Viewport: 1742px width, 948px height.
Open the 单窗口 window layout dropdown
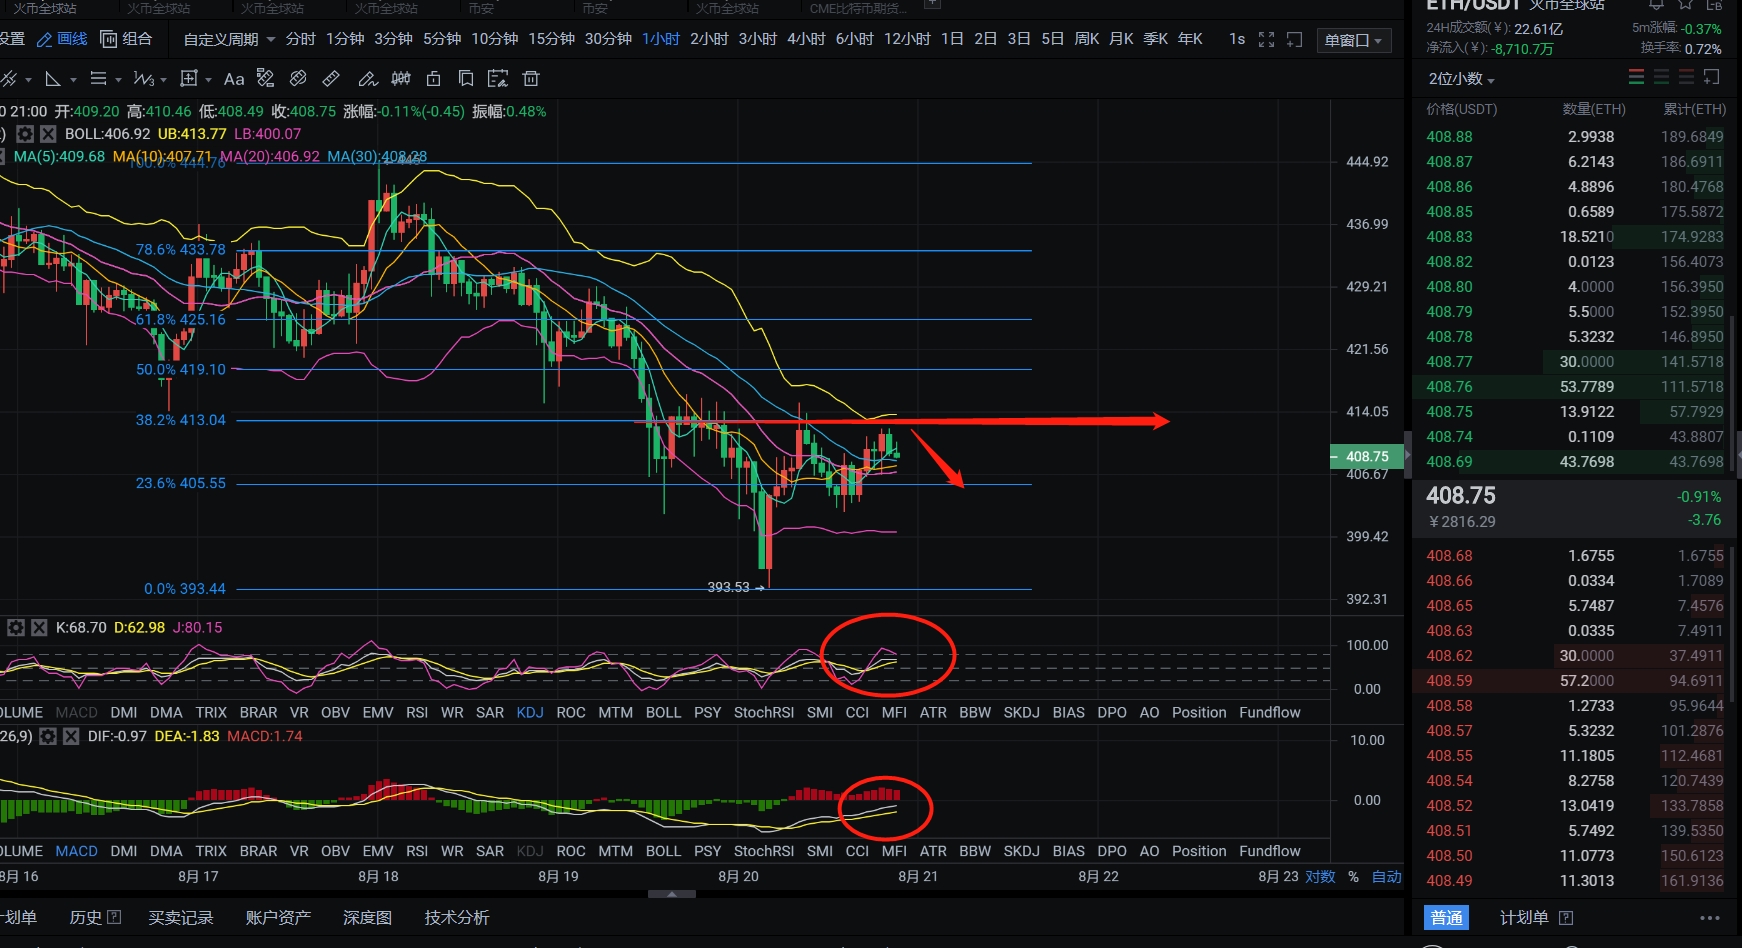click(x=1352, y=40)
